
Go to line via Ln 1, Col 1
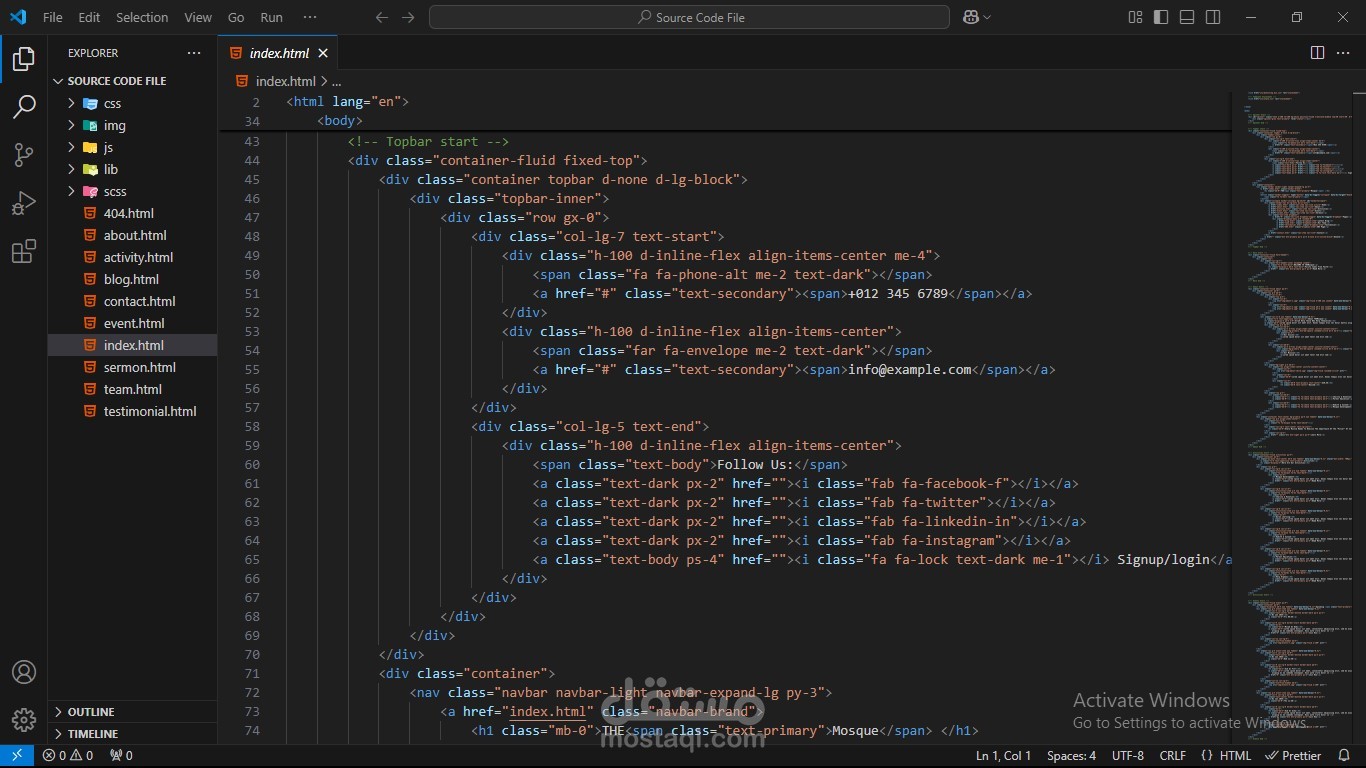click(x=1003, y=756)
